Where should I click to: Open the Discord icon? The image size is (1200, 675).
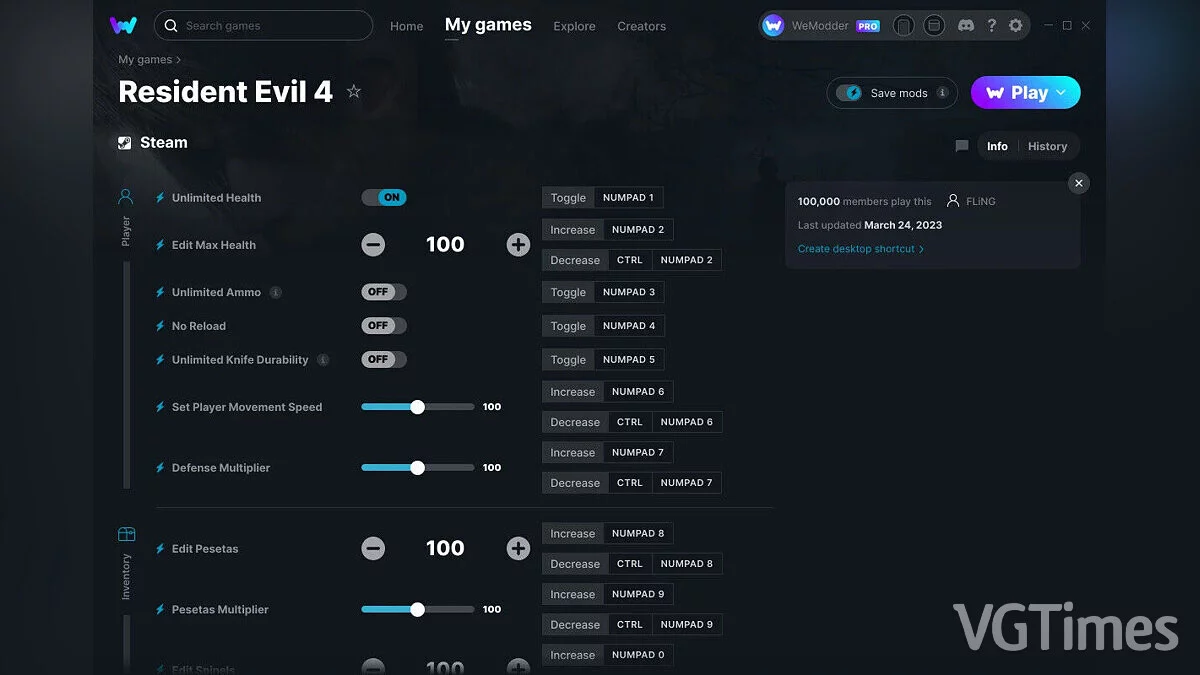pos(966,26)
